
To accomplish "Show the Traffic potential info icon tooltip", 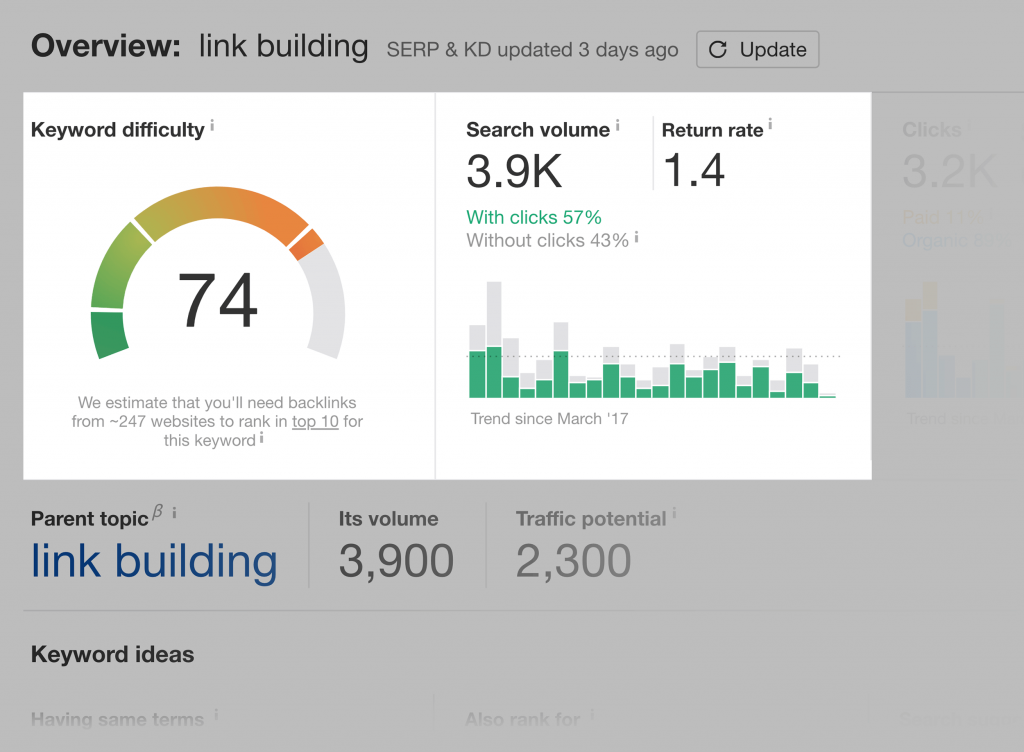I will point(675,513).
